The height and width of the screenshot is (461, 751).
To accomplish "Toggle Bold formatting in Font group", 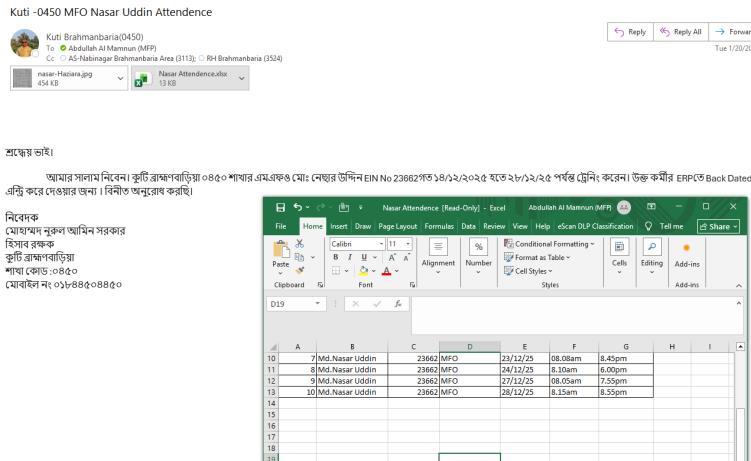I will click(x=335, y=257).
